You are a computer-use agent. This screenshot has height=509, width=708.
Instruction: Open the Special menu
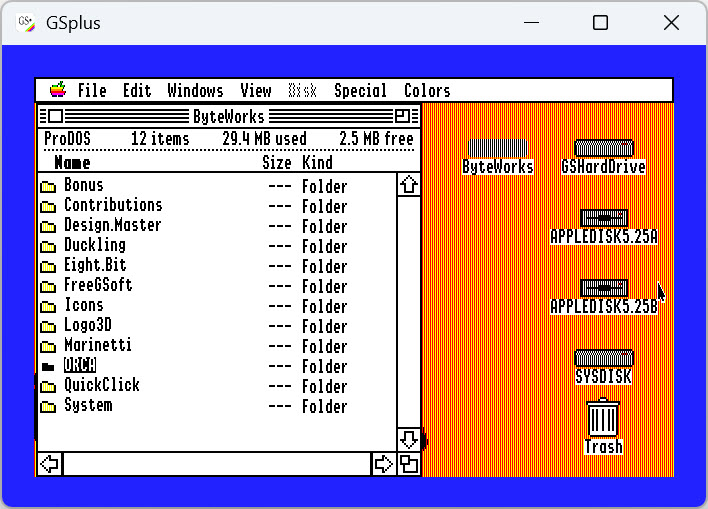pos(360,91)
